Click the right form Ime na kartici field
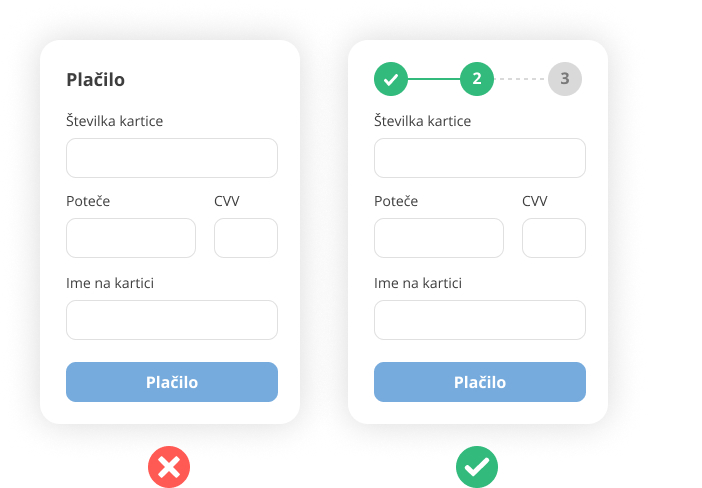Viewport: 702px width, 488px height. point(480,320)
